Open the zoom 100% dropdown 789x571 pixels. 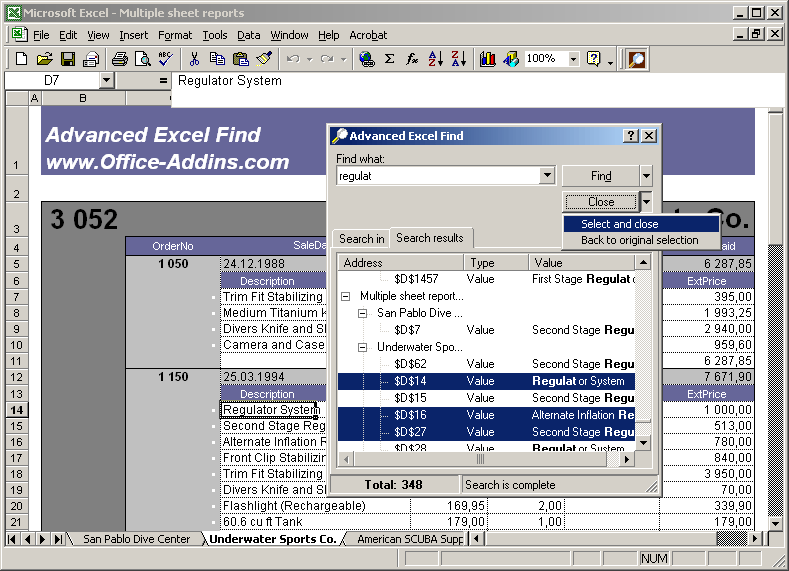point(573,59)
